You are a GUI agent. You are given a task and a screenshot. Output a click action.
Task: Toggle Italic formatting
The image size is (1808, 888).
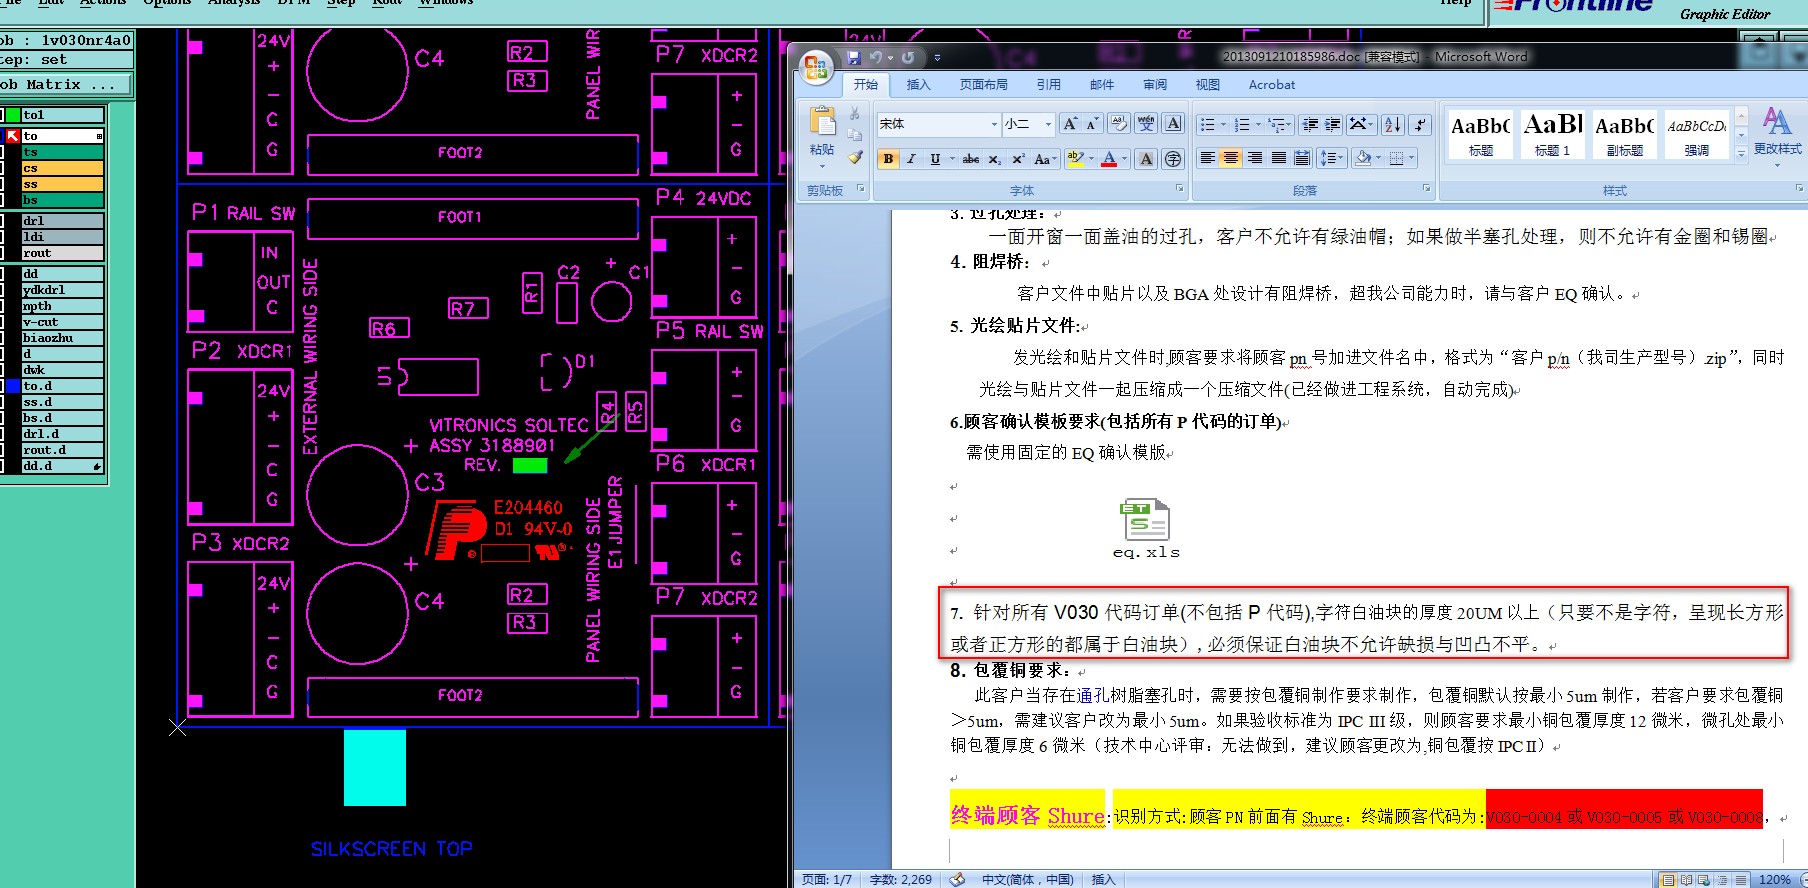coord(911,159)
